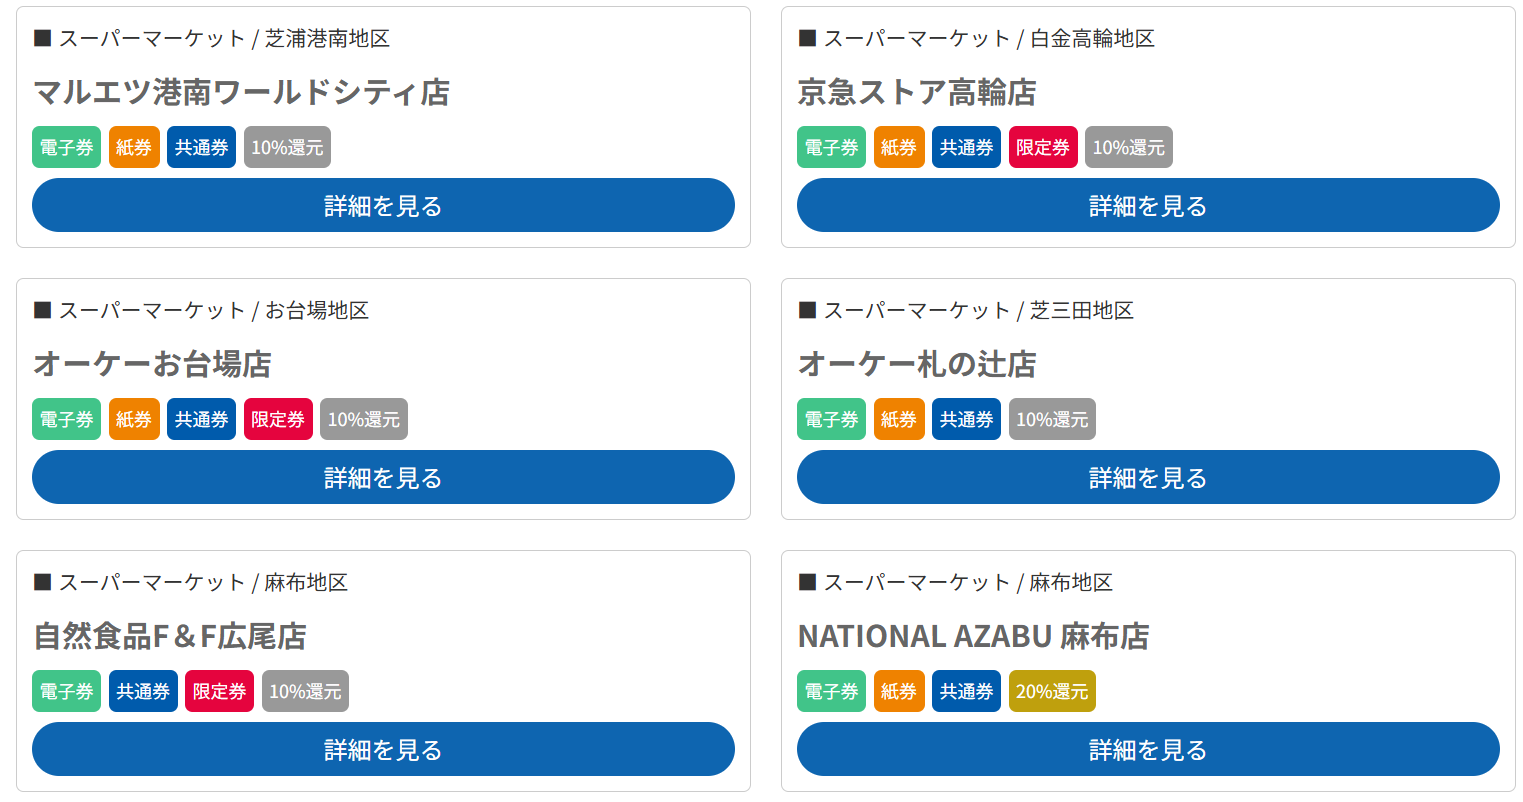Click the blue 共通券 tag on 自然食品F＆F広尾店
1523x802 pixels.
[x=143, y=691]
